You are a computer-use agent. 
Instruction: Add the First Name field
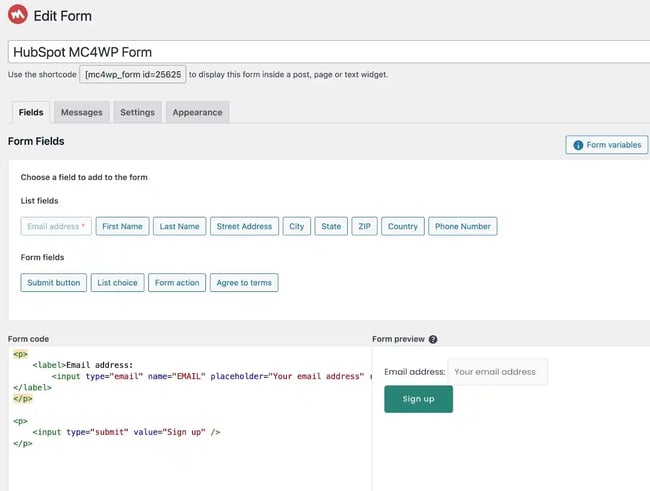click(x=122, y=226)
